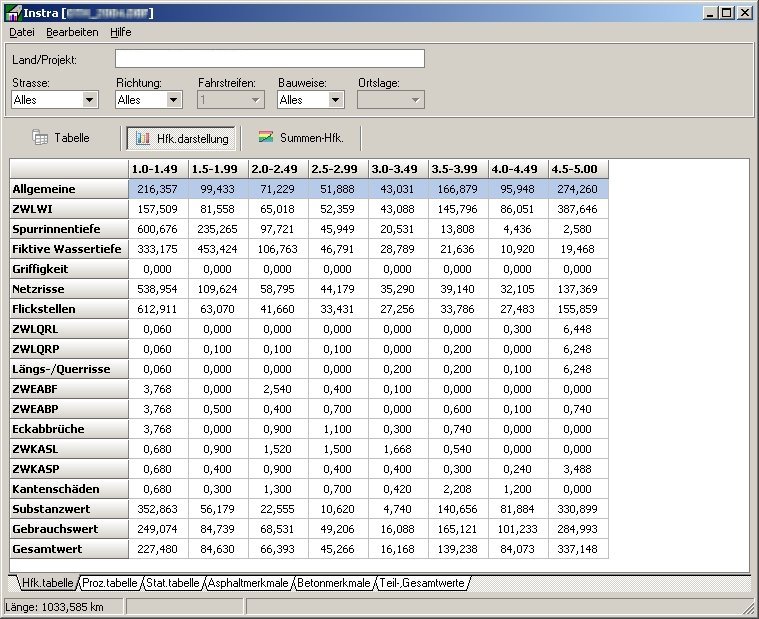759x619 pixels.
Task: Click the 2.0-2.49 column header
Action: click(278, 169)
